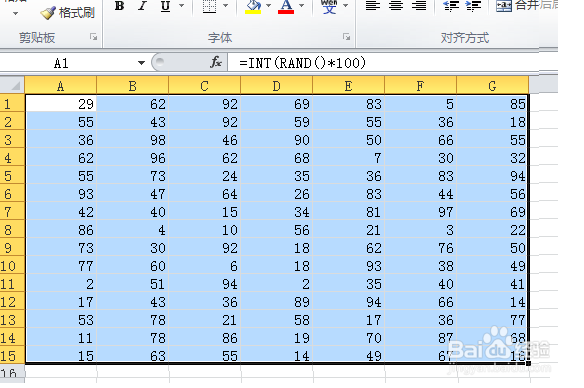Click the cell borders icon
This screenshot has height=388, width=584.
(209, 6)
